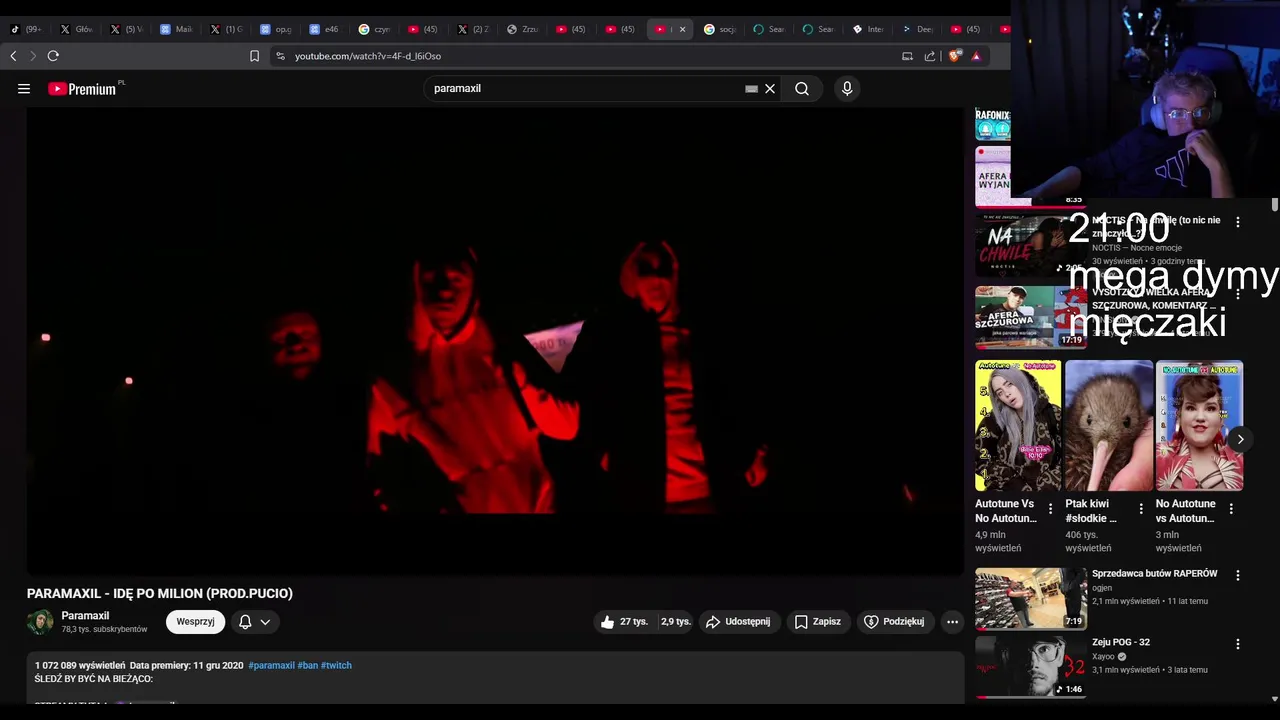This screenshot has height=720, width=1280.
Task: Click the 1 072 089 wyświetleń view count
Action: point(80,665)
